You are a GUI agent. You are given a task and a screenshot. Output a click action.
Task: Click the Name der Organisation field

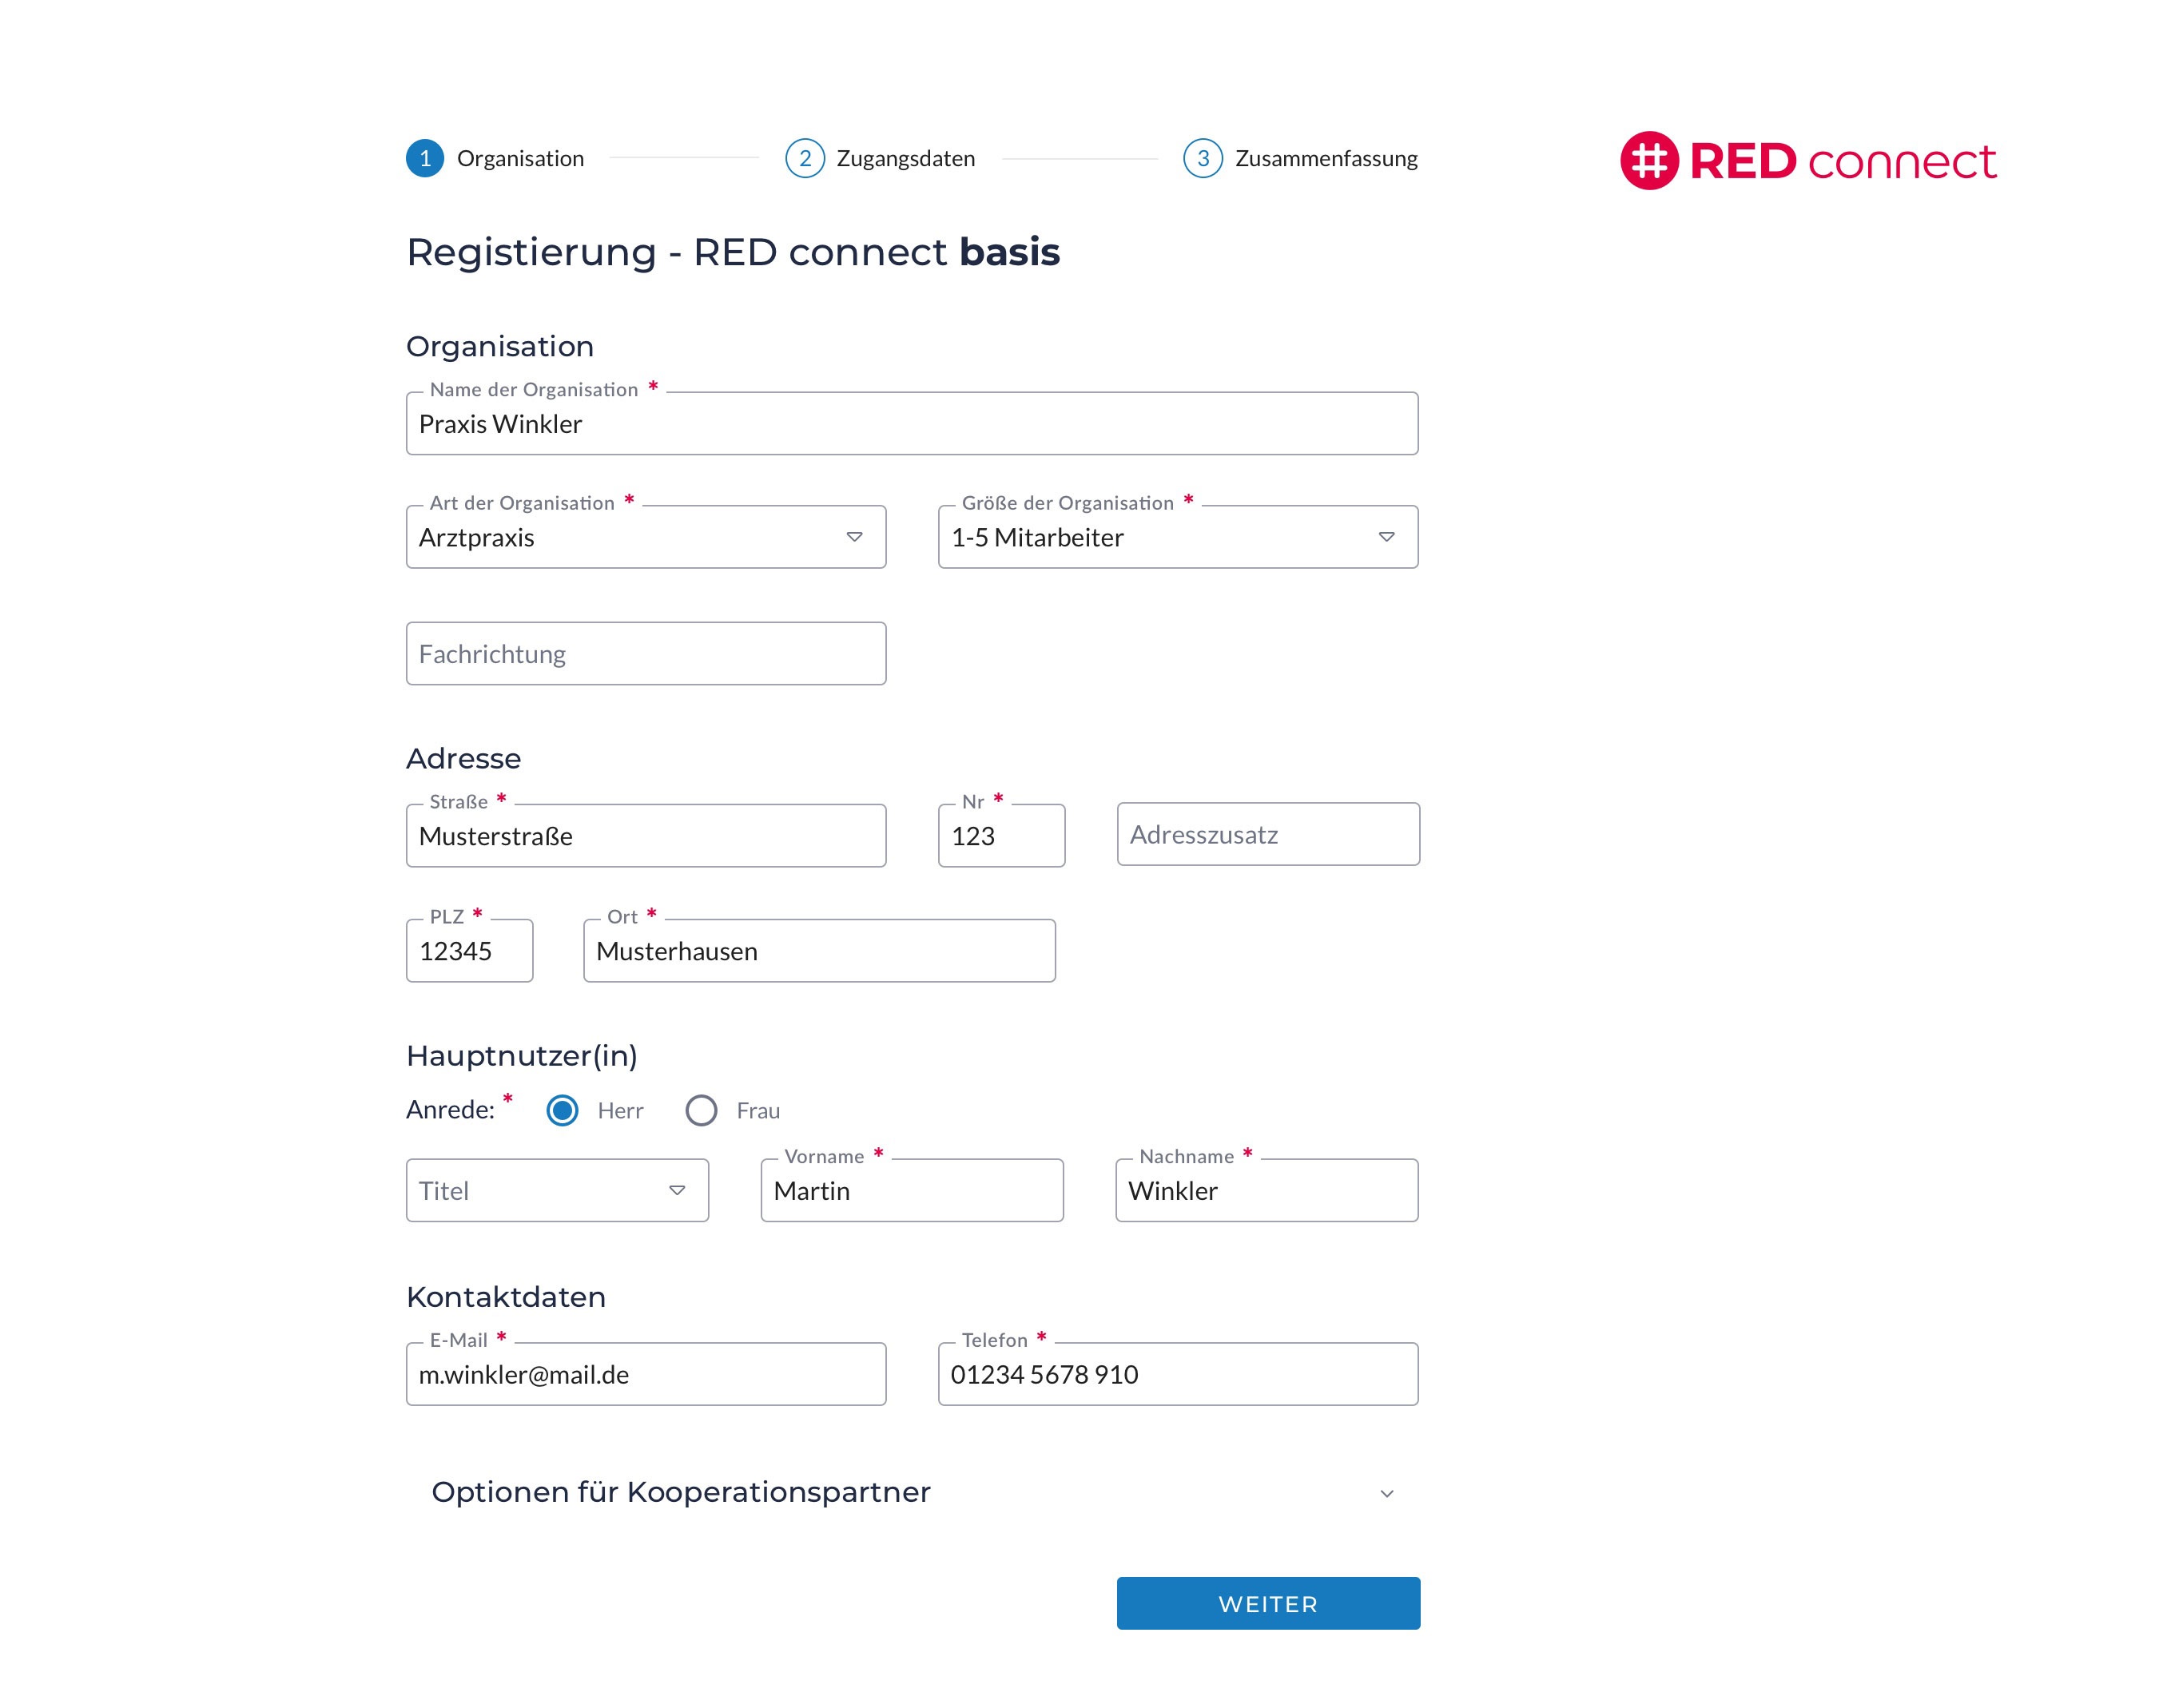point(911,424)
